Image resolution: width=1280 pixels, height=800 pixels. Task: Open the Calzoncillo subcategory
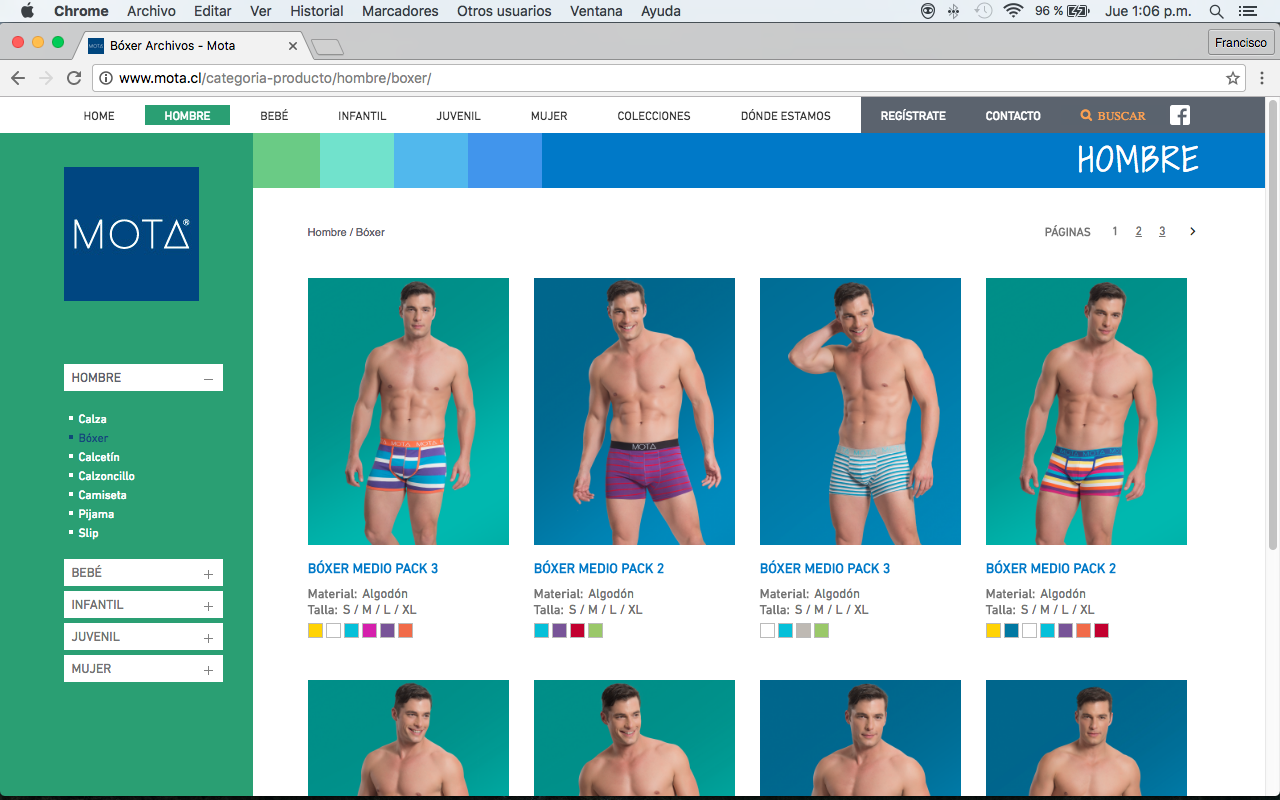point(106,476)
